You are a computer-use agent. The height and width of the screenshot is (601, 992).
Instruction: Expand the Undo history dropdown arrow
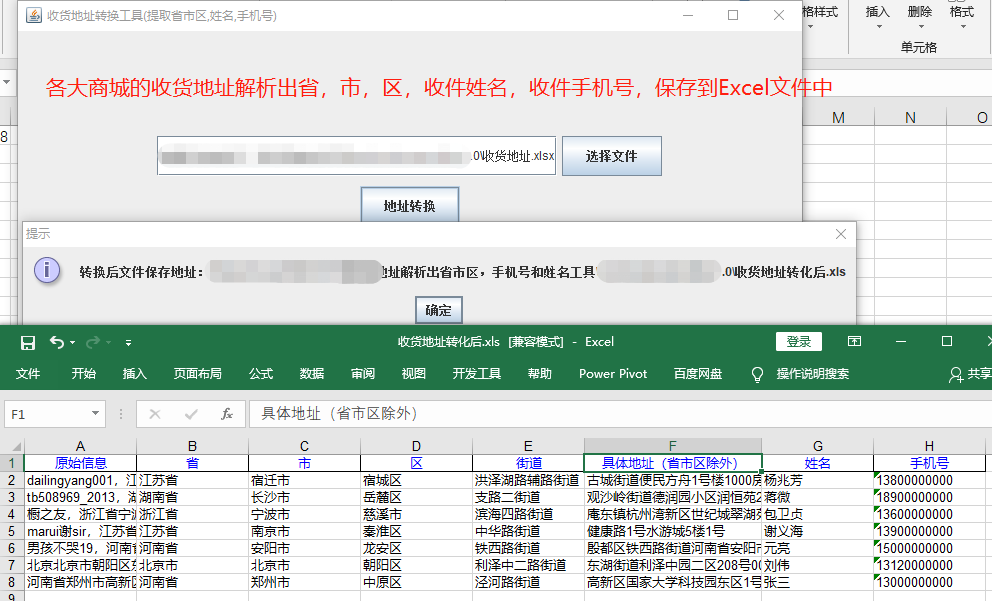[72, 343]
